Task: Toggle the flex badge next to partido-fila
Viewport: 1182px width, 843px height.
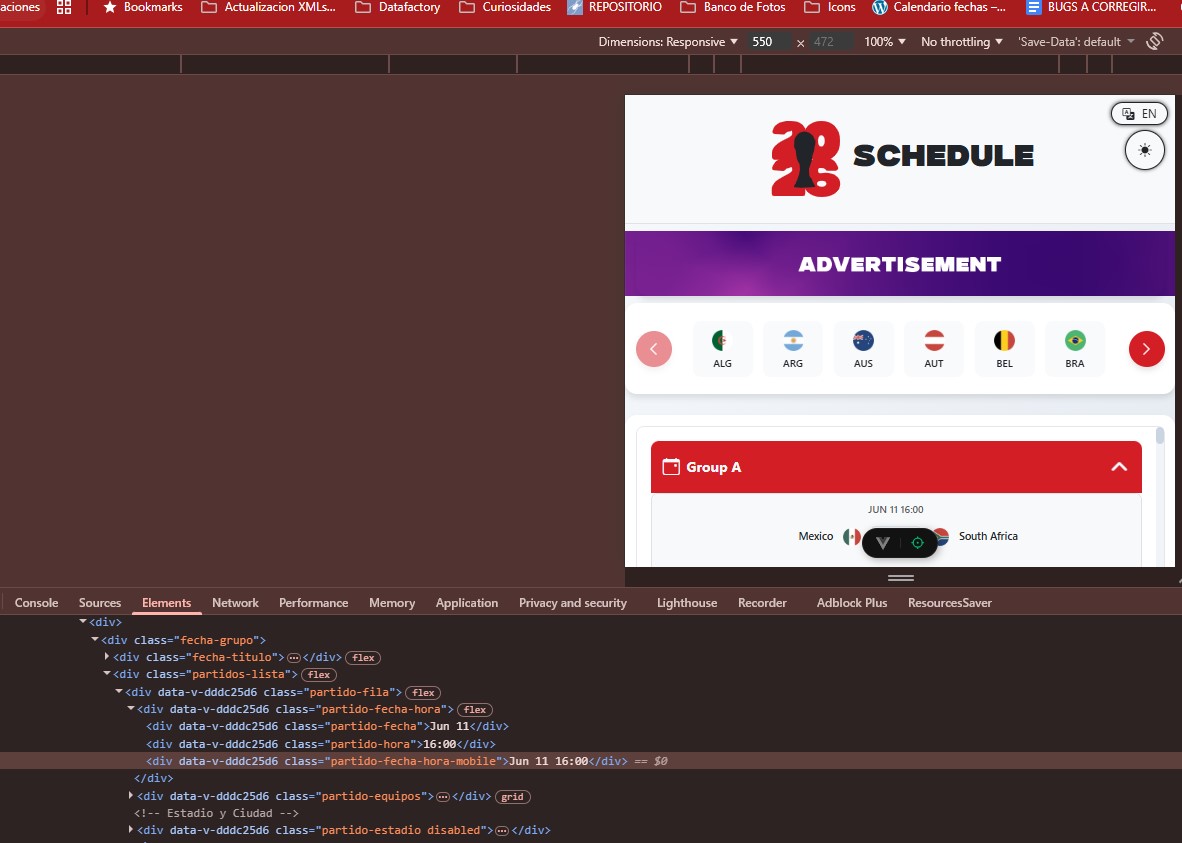Action: click(423, 692)
